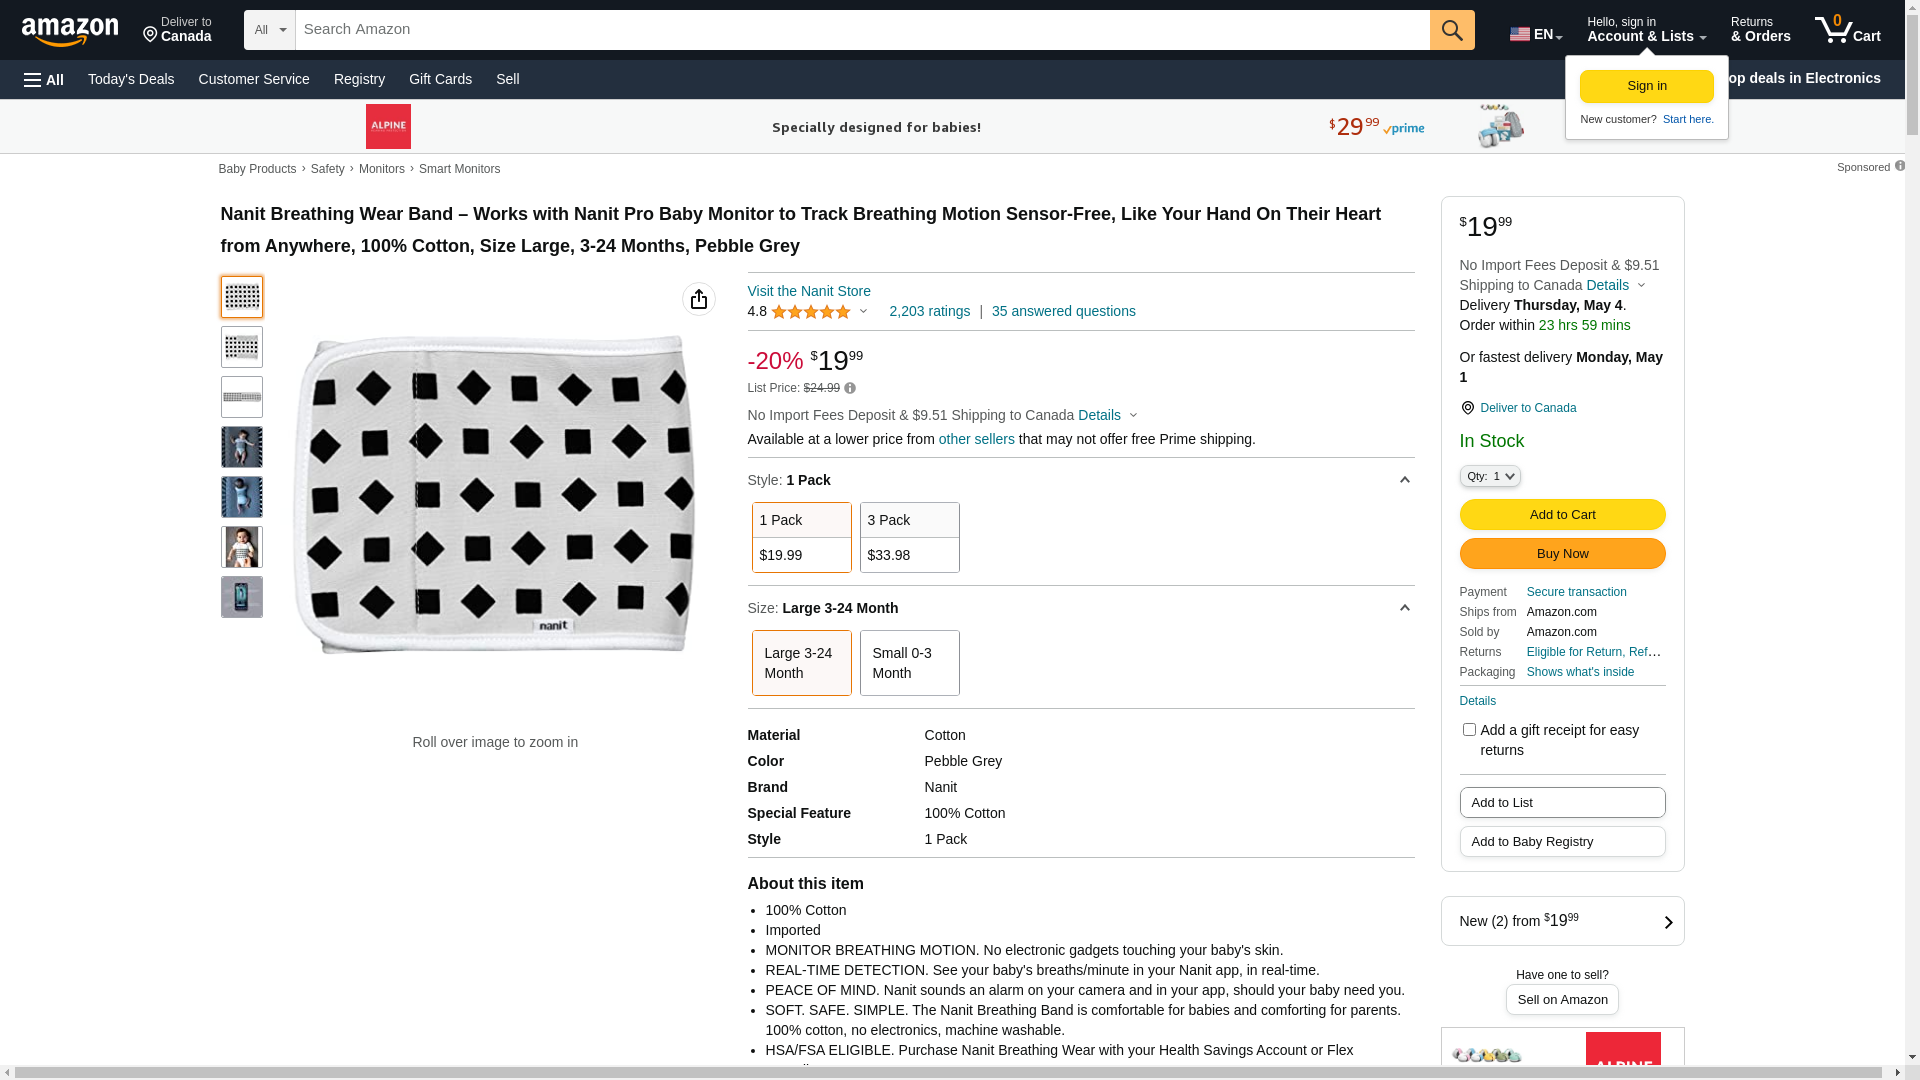The image size is (1920, 1080).
Task: Click the share icon on the product image
Action: coord(698,299)
